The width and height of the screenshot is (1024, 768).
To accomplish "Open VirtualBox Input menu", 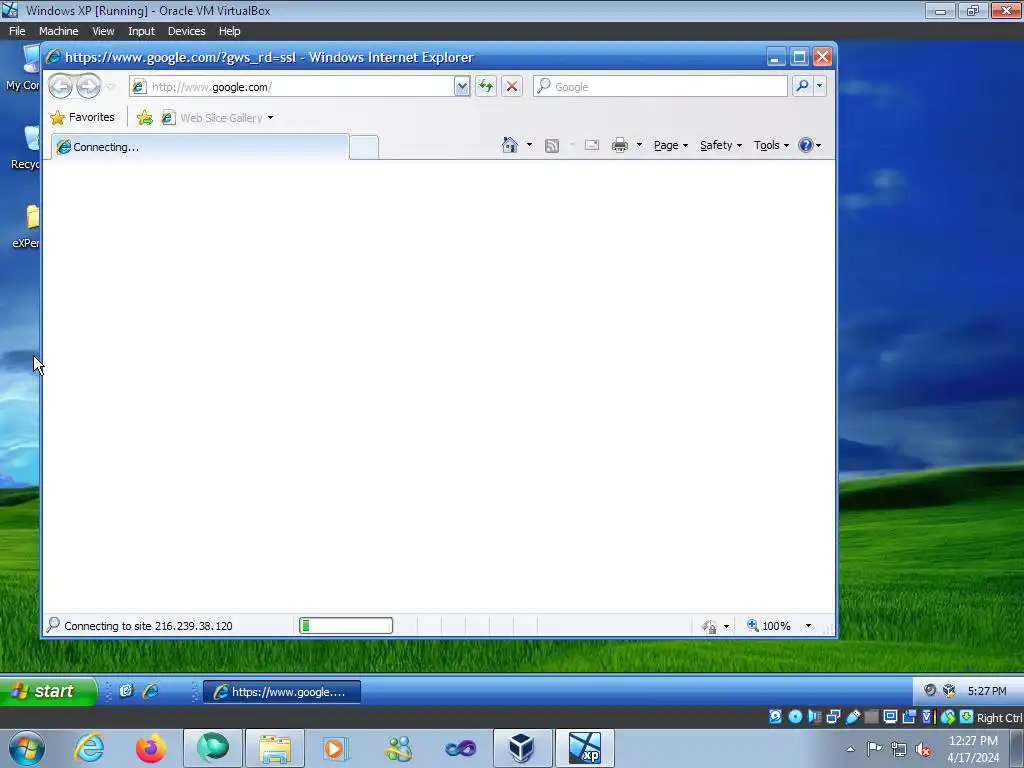I will [141, 31].
